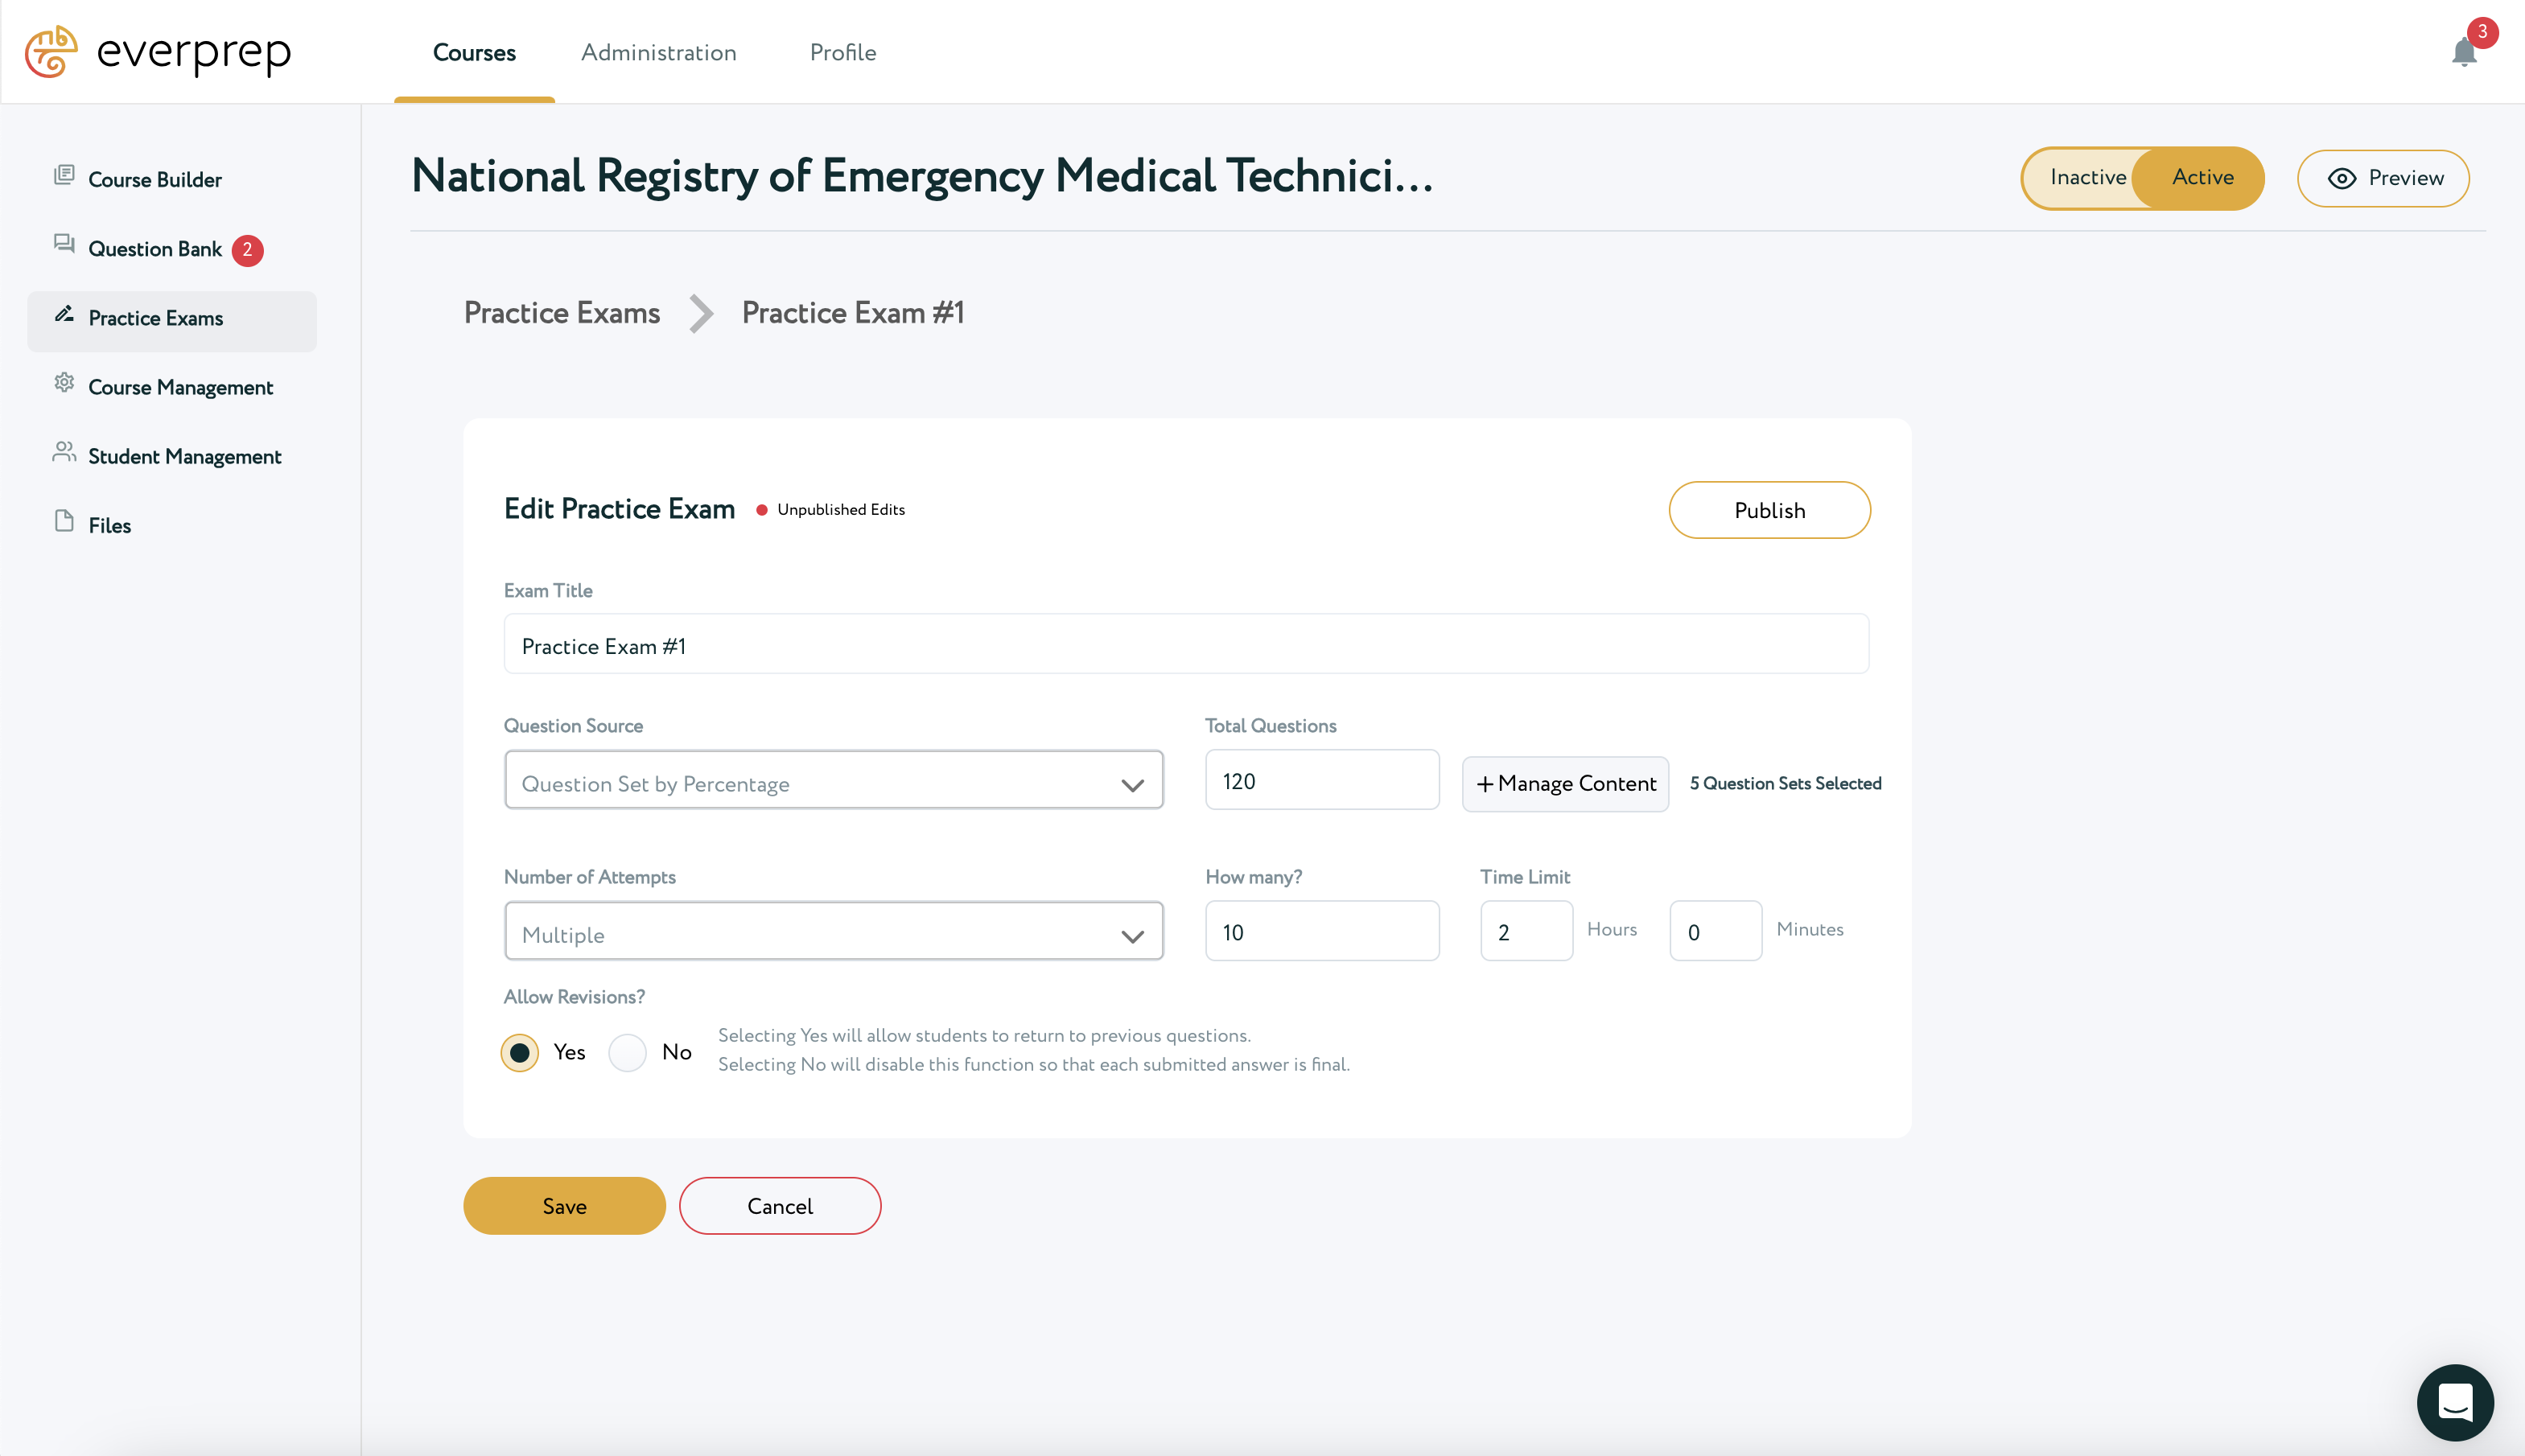Expand the Question Source dropdown
This screenshot has height=1456, width=2525.
834,780
